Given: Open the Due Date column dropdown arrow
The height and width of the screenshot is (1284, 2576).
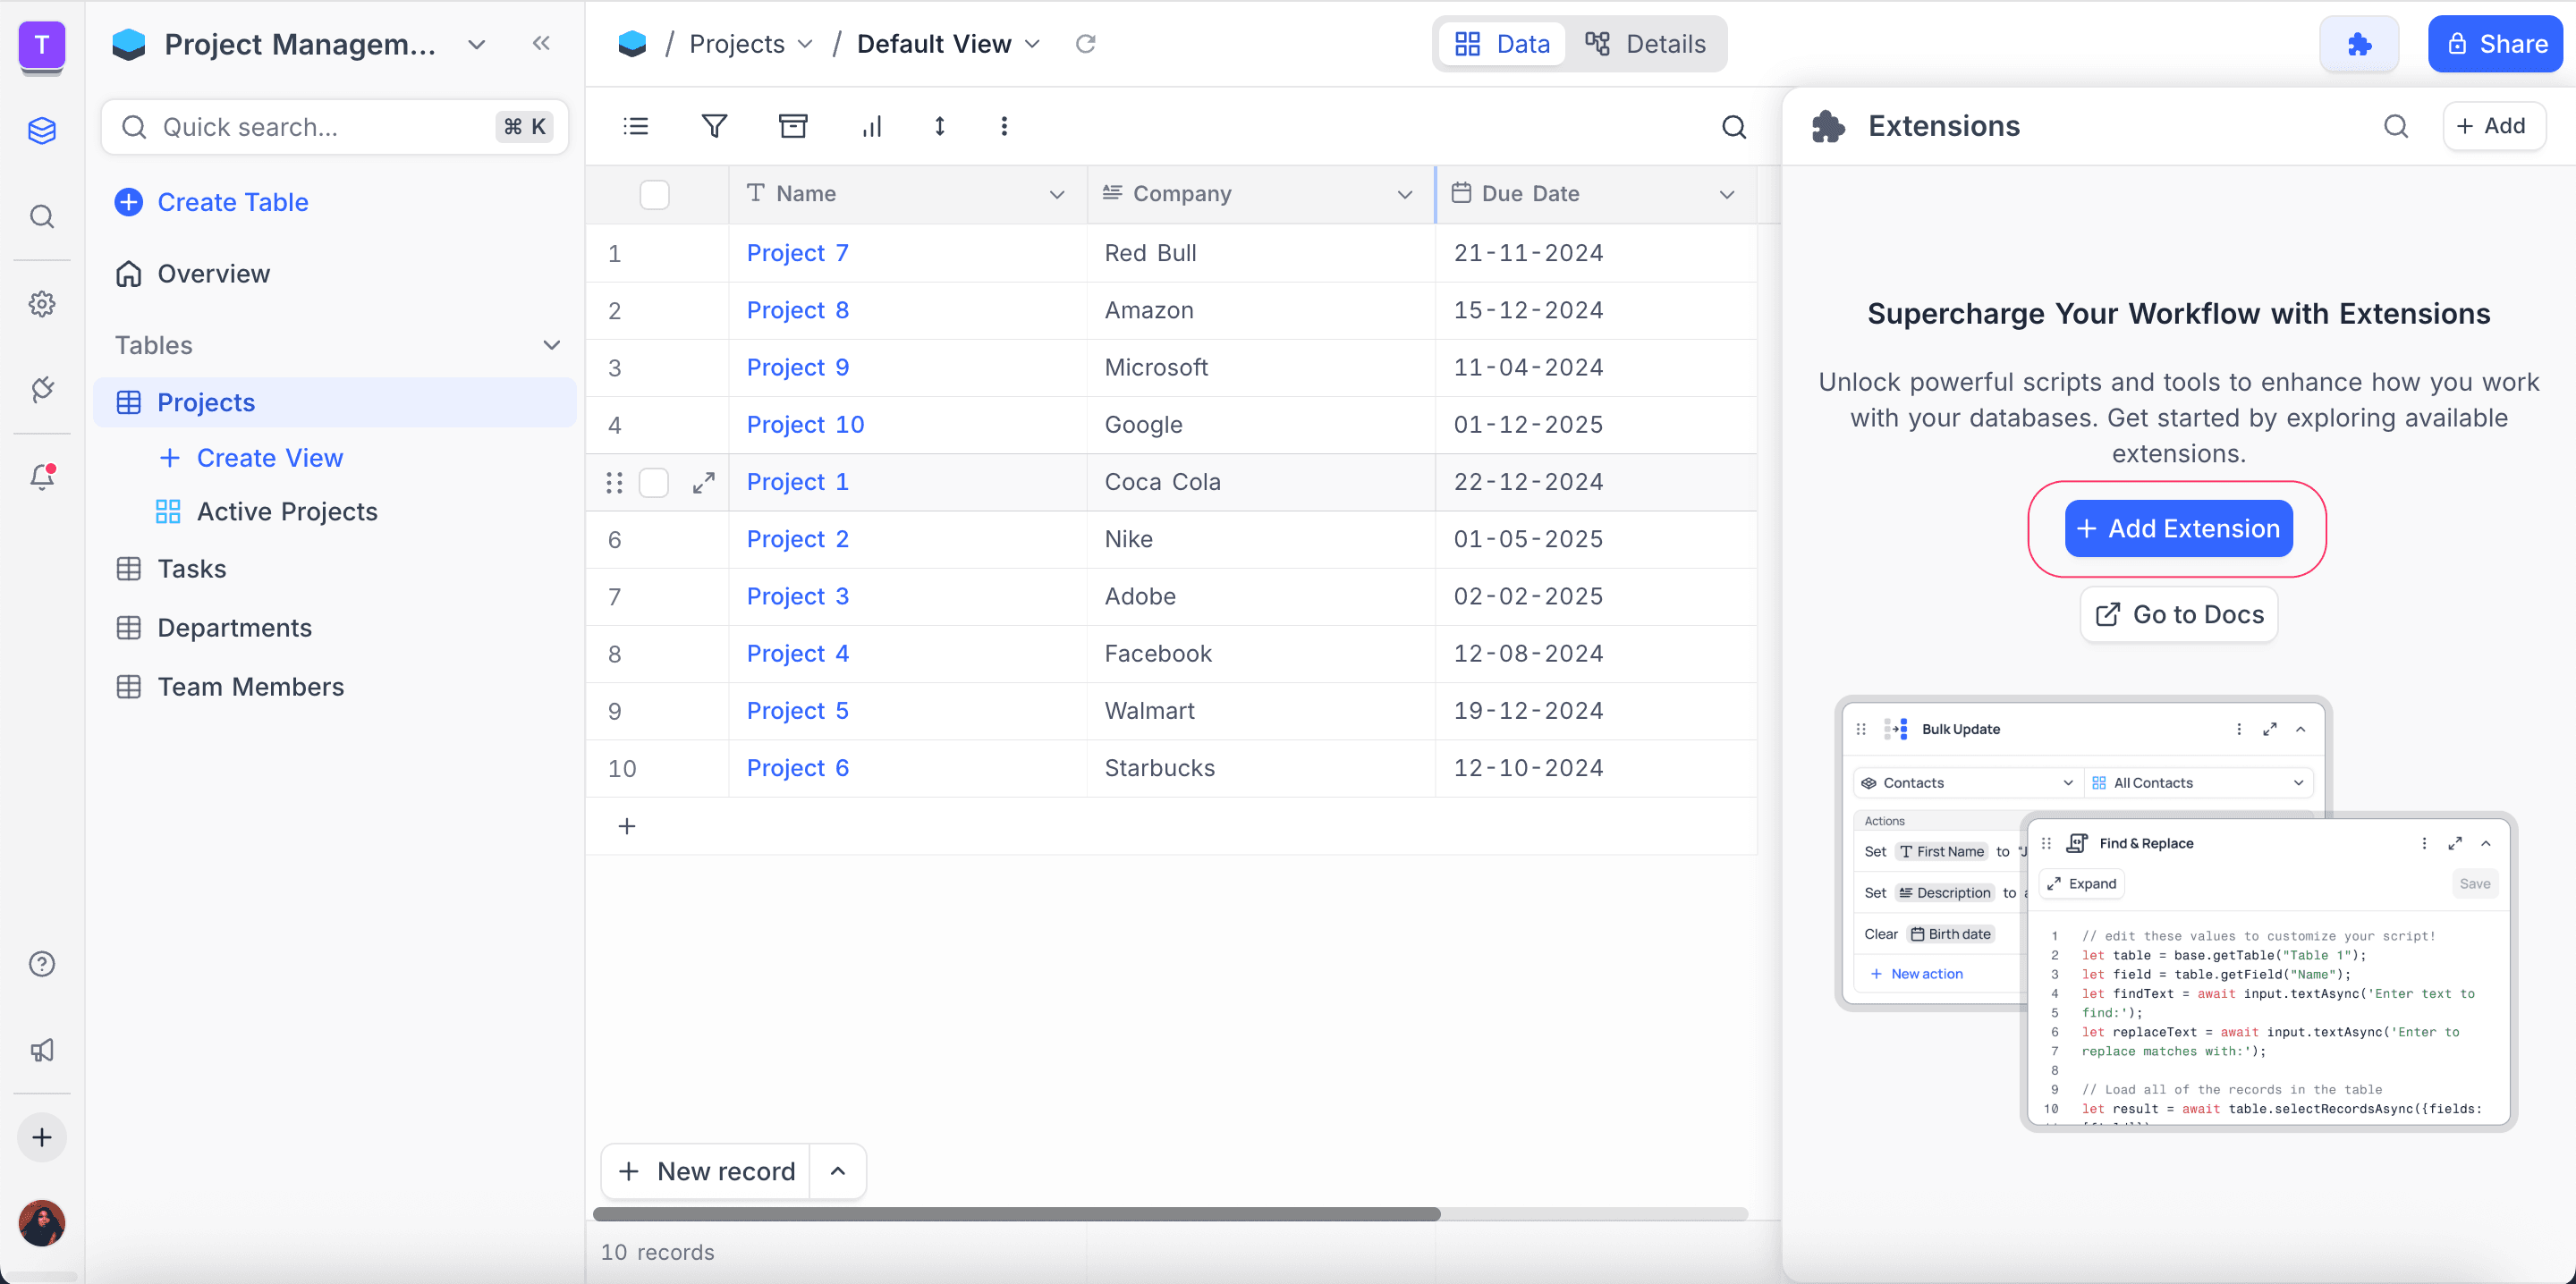Looking at the screenshot, I should tap(1726, 194).
